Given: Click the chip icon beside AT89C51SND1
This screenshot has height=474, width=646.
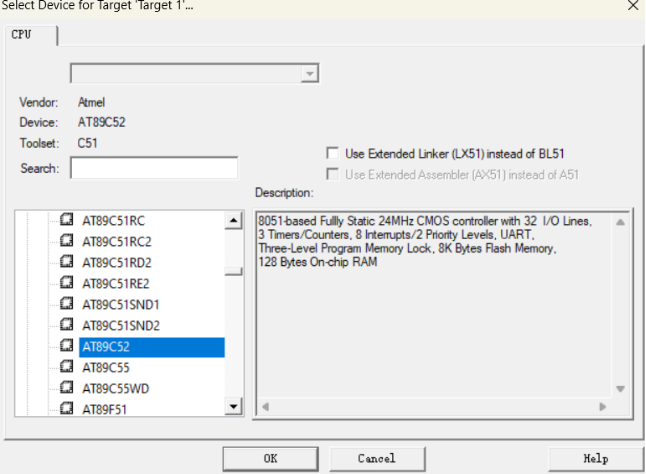Looking at the screenshot, I should pos(67,304).
